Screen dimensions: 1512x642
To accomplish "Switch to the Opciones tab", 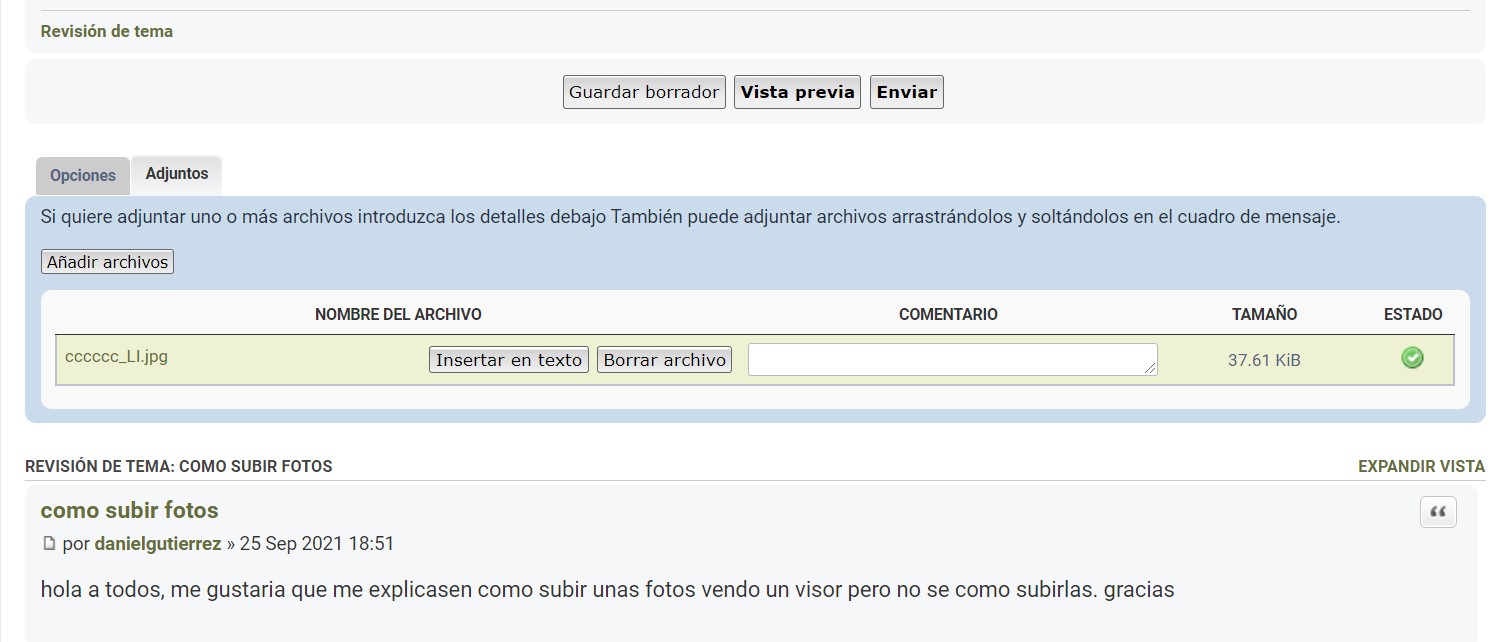I will [x=83, y=176].
